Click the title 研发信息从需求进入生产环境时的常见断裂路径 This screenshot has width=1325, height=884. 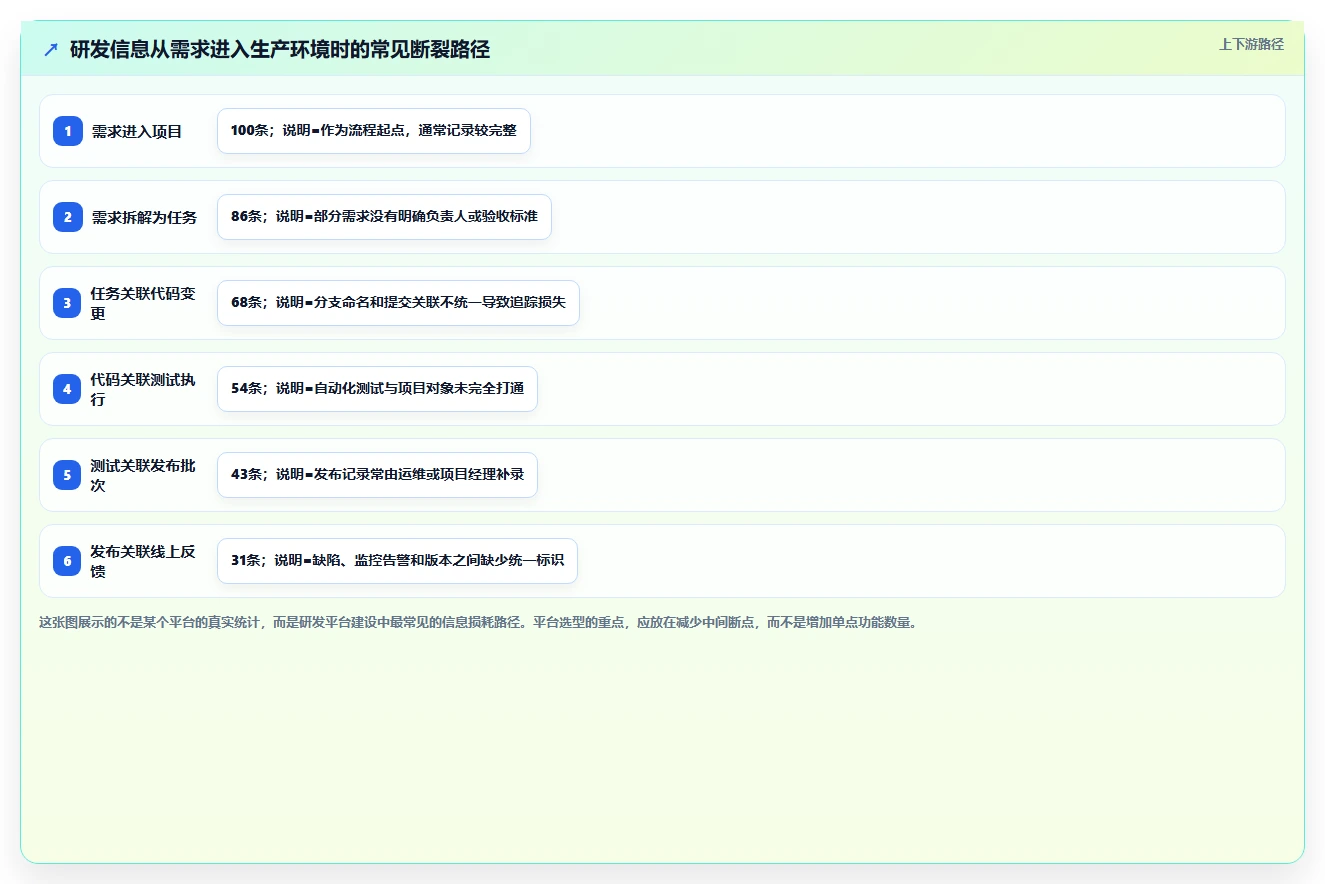coord(280,49)
